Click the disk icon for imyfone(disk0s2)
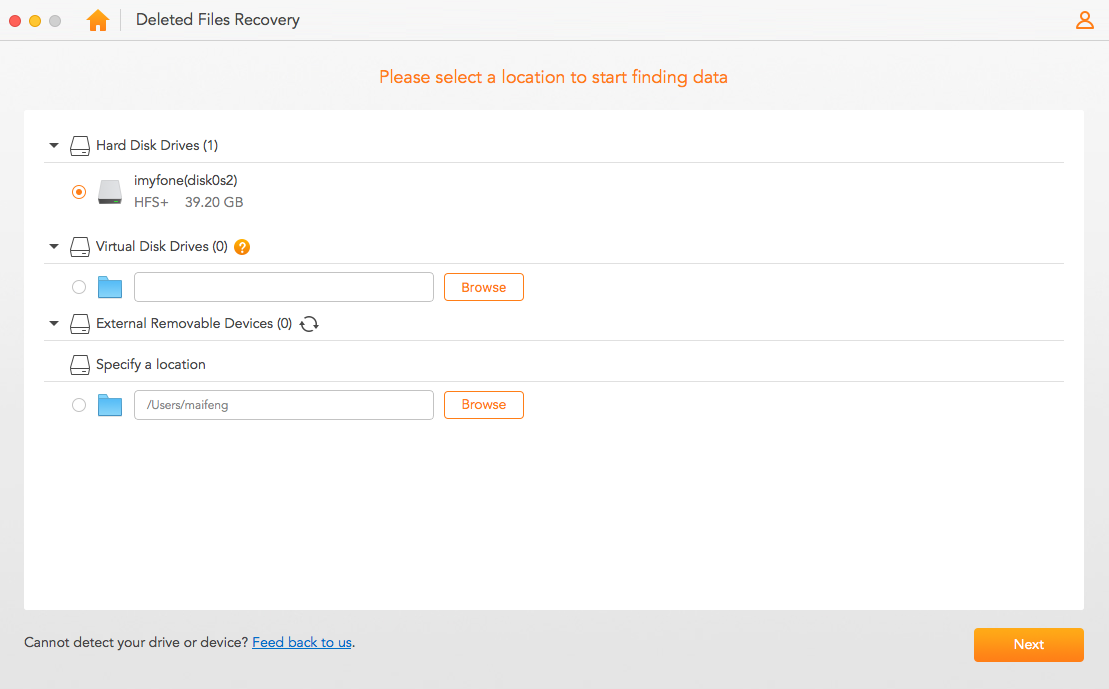 tap(110, 192)
